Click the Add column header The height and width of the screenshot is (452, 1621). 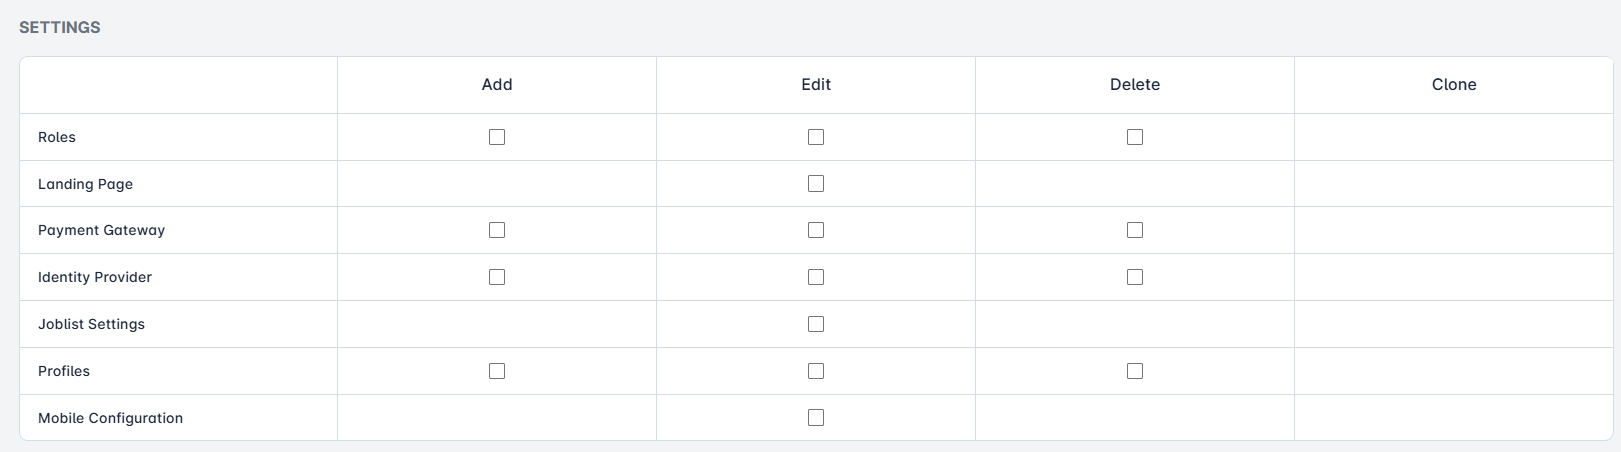coord(497,85)
